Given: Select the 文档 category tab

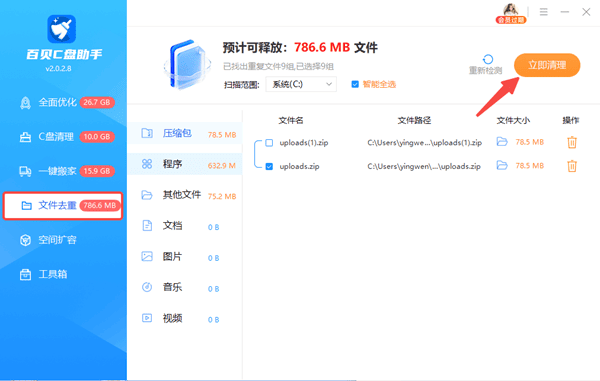Looking at the screenshot, I should click(185, 226).
